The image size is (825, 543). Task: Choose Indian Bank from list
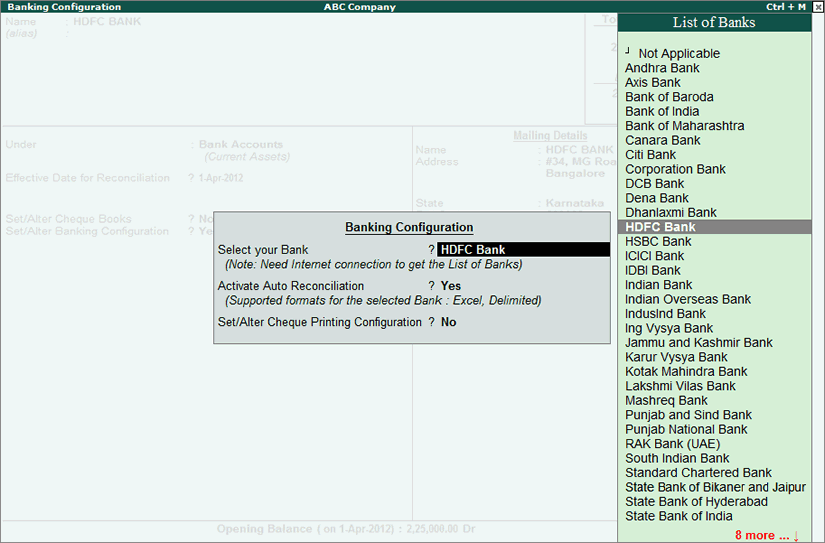(x=658, y=285)
